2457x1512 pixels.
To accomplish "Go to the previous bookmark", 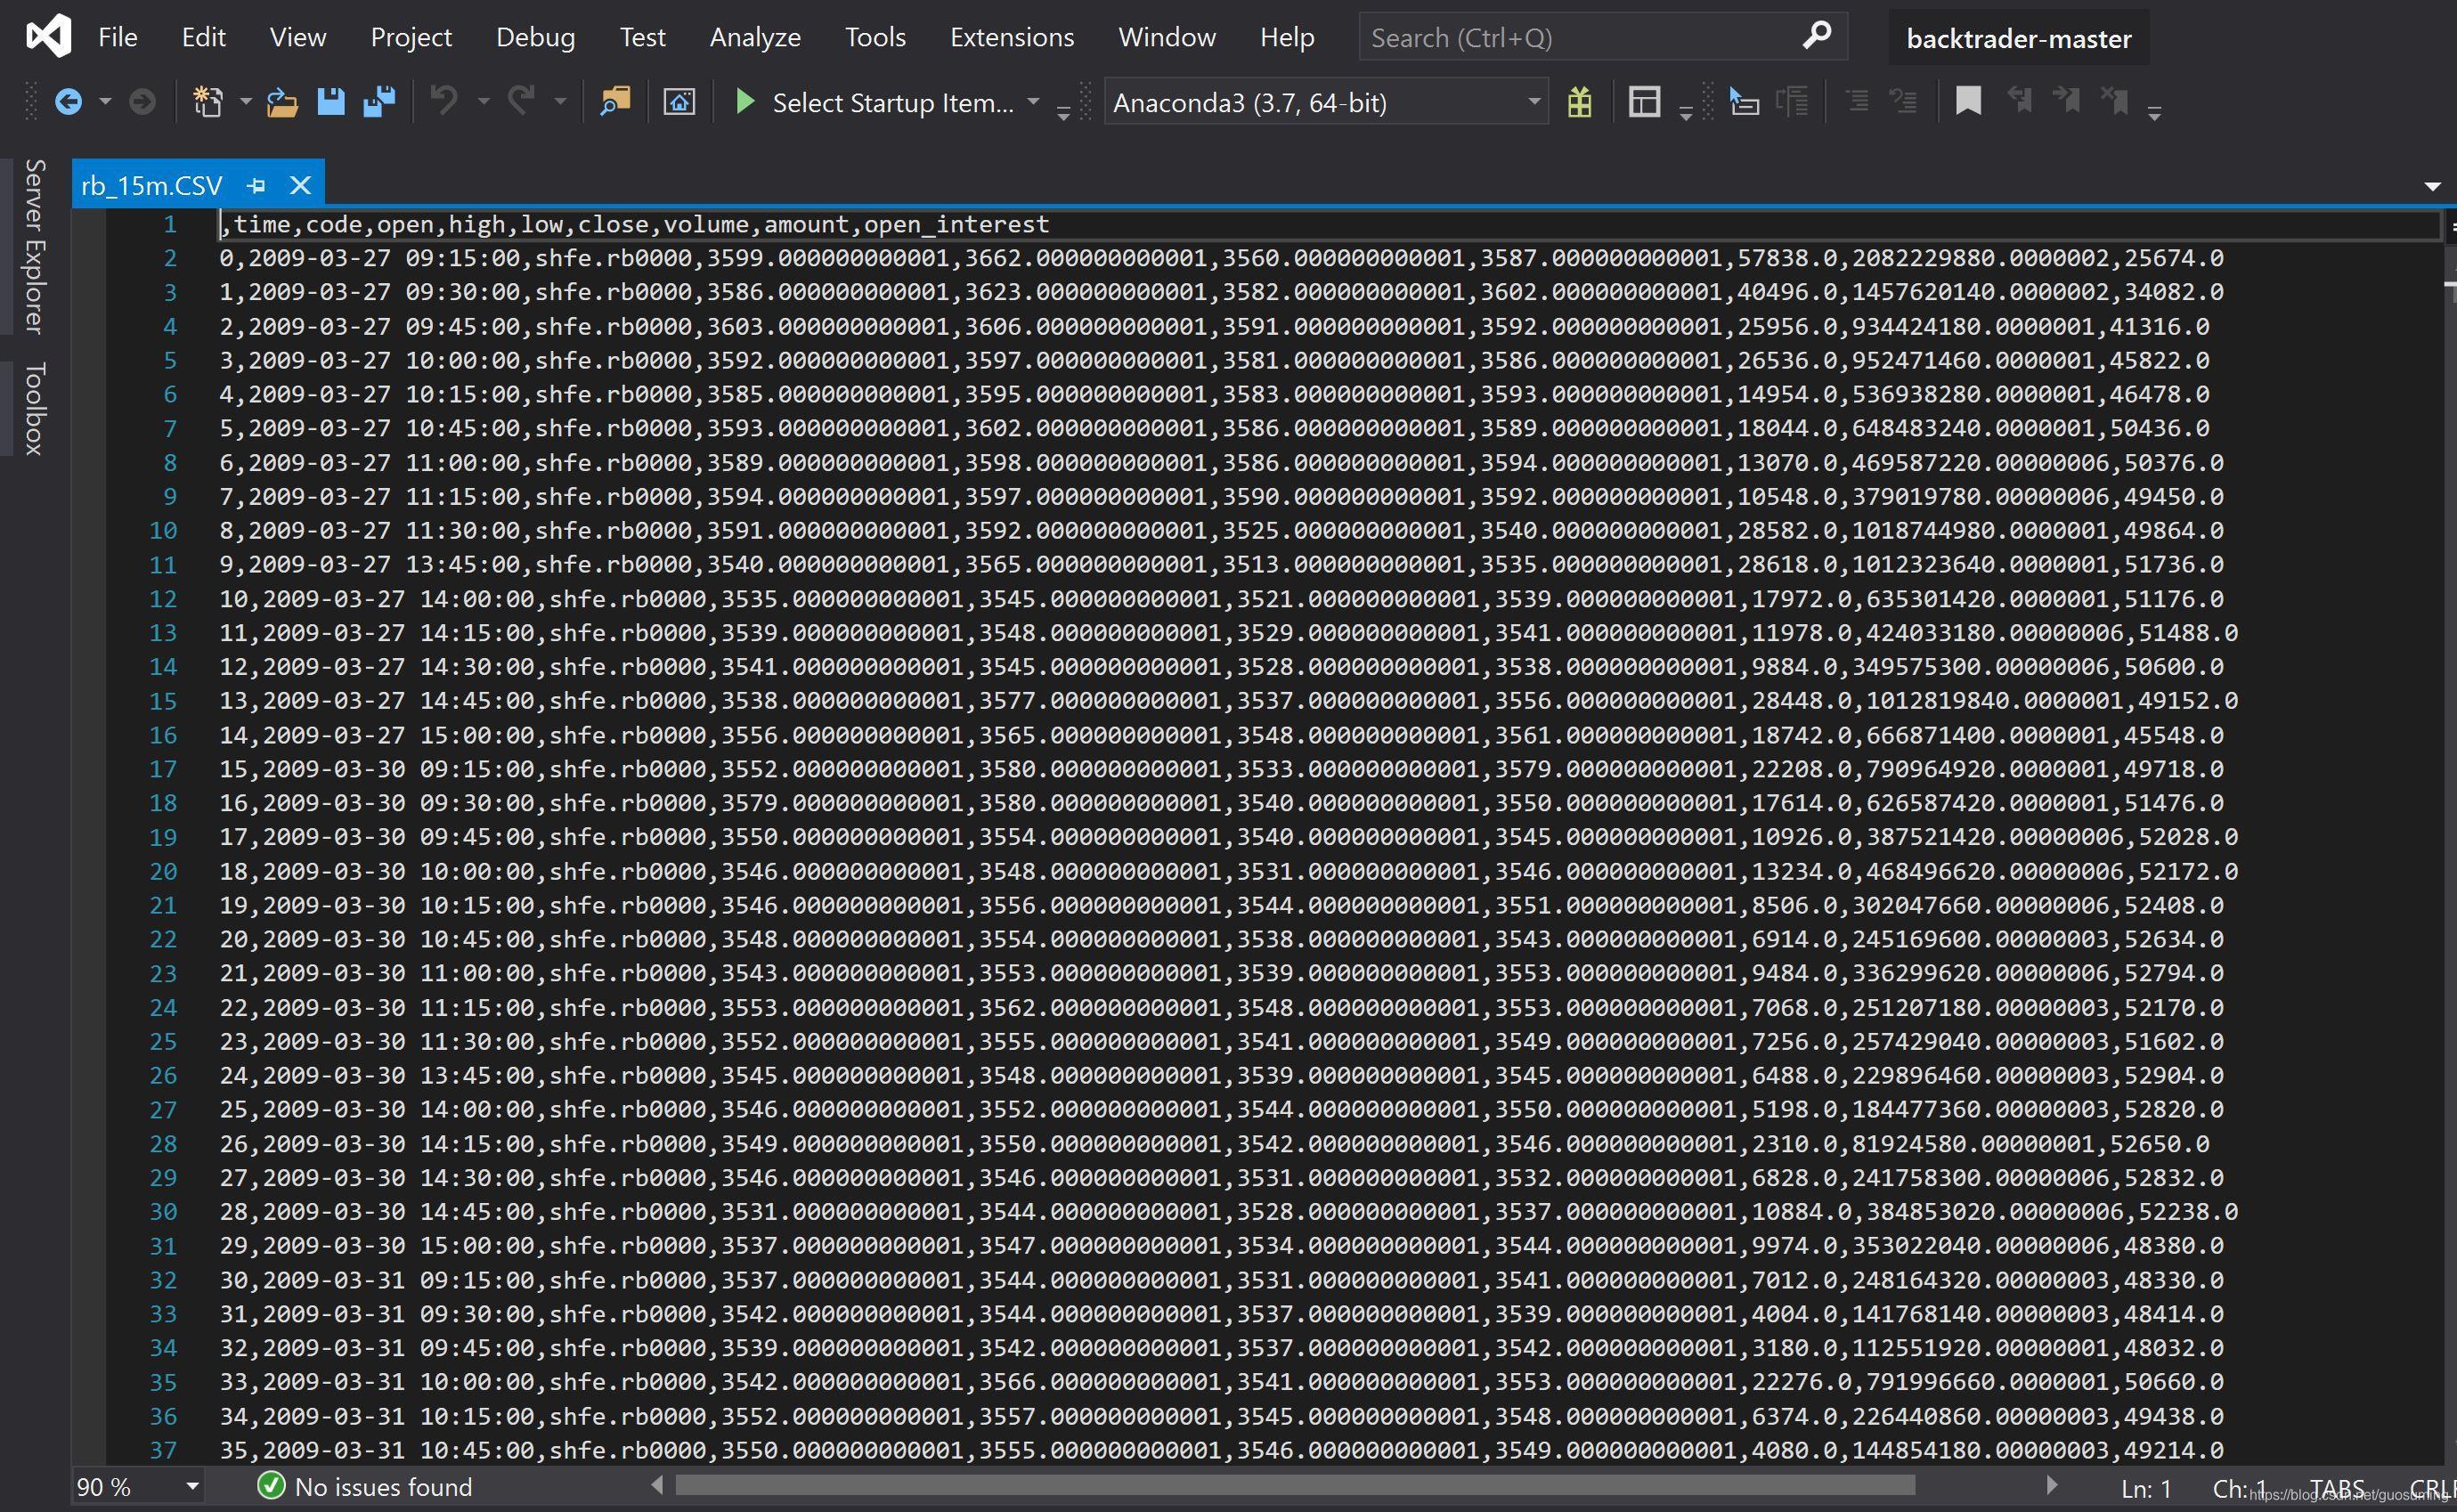I will coord(2019,101).
